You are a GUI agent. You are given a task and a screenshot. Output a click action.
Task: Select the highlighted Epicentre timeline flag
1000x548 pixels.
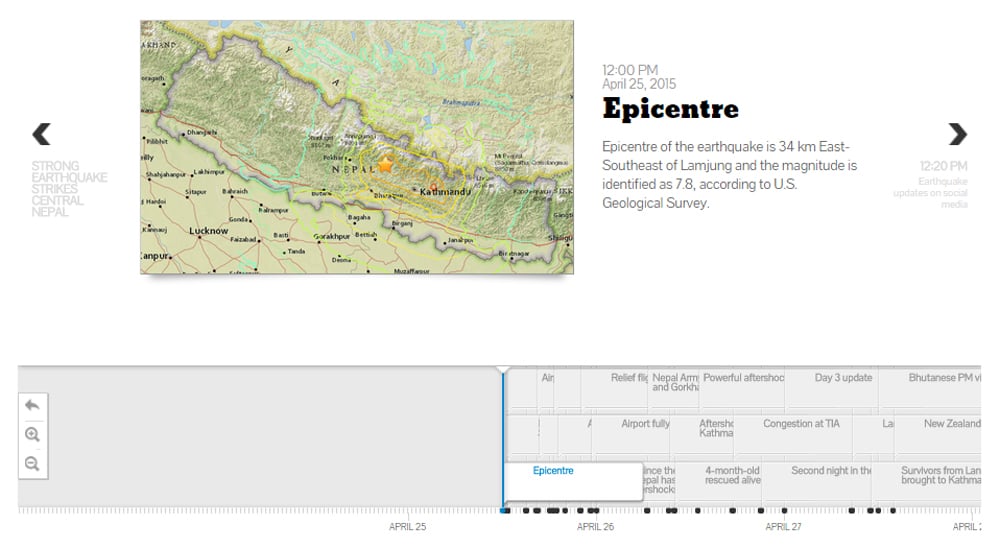coord(573,480)
